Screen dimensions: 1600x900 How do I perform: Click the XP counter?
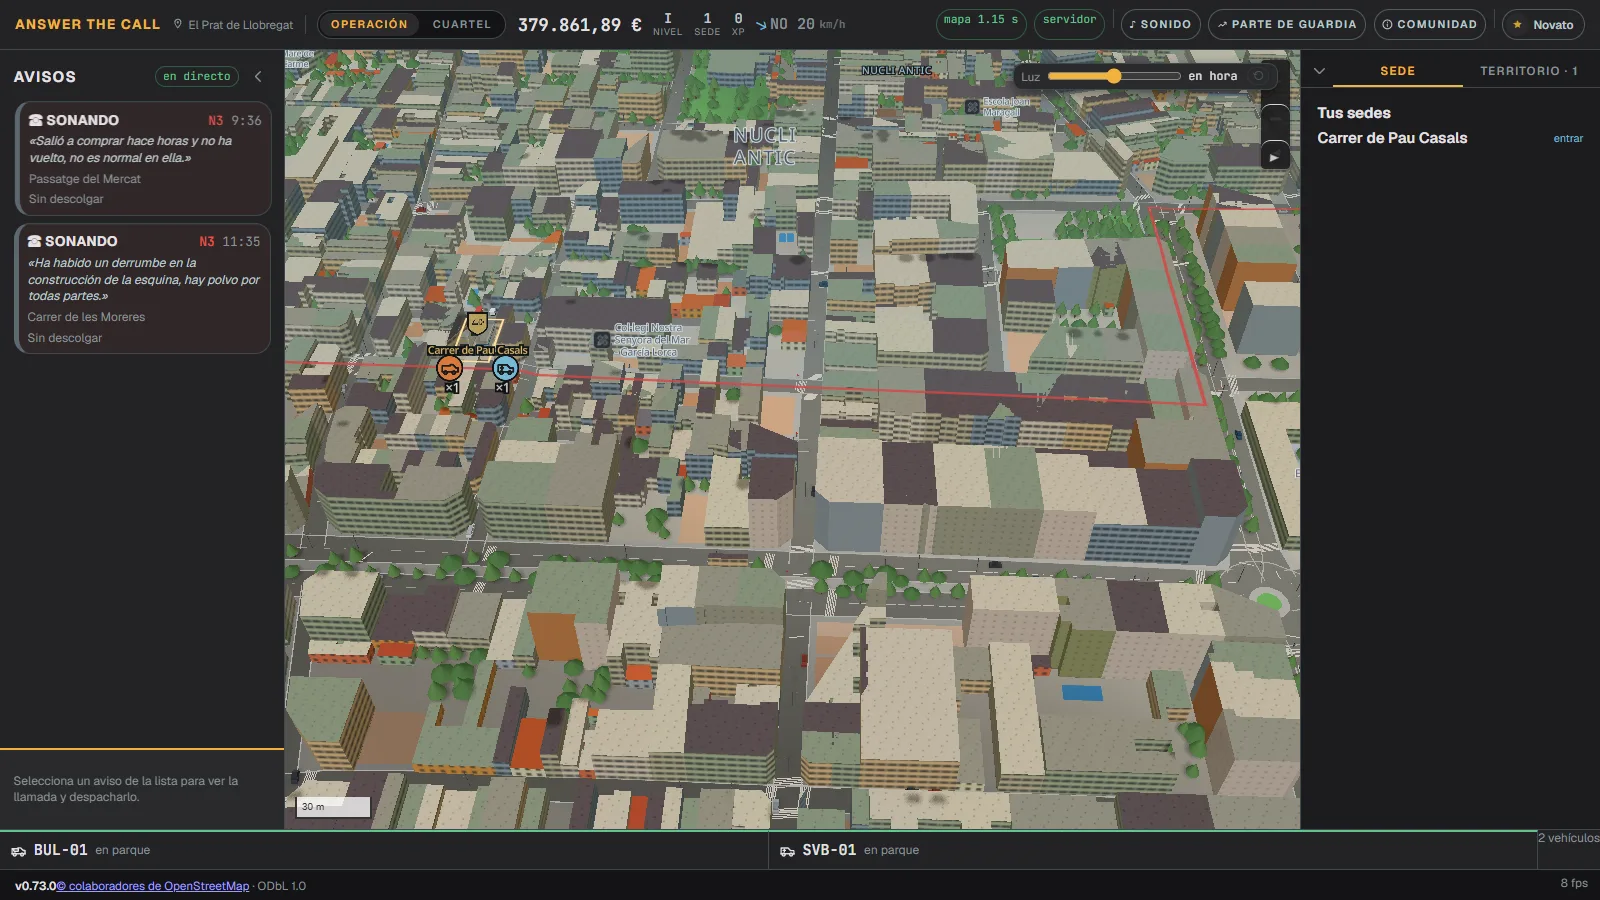tap(738, 24)
